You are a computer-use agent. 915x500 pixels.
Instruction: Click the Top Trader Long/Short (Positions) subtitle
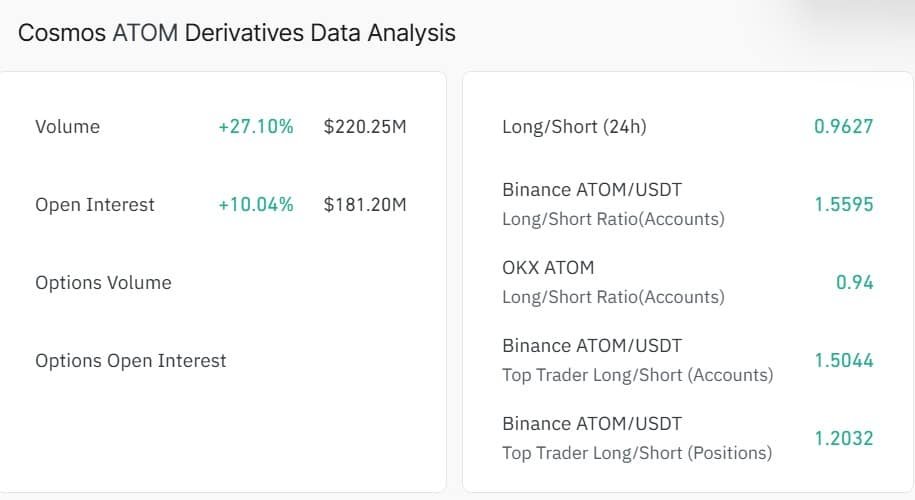click(x=637, y=453)
